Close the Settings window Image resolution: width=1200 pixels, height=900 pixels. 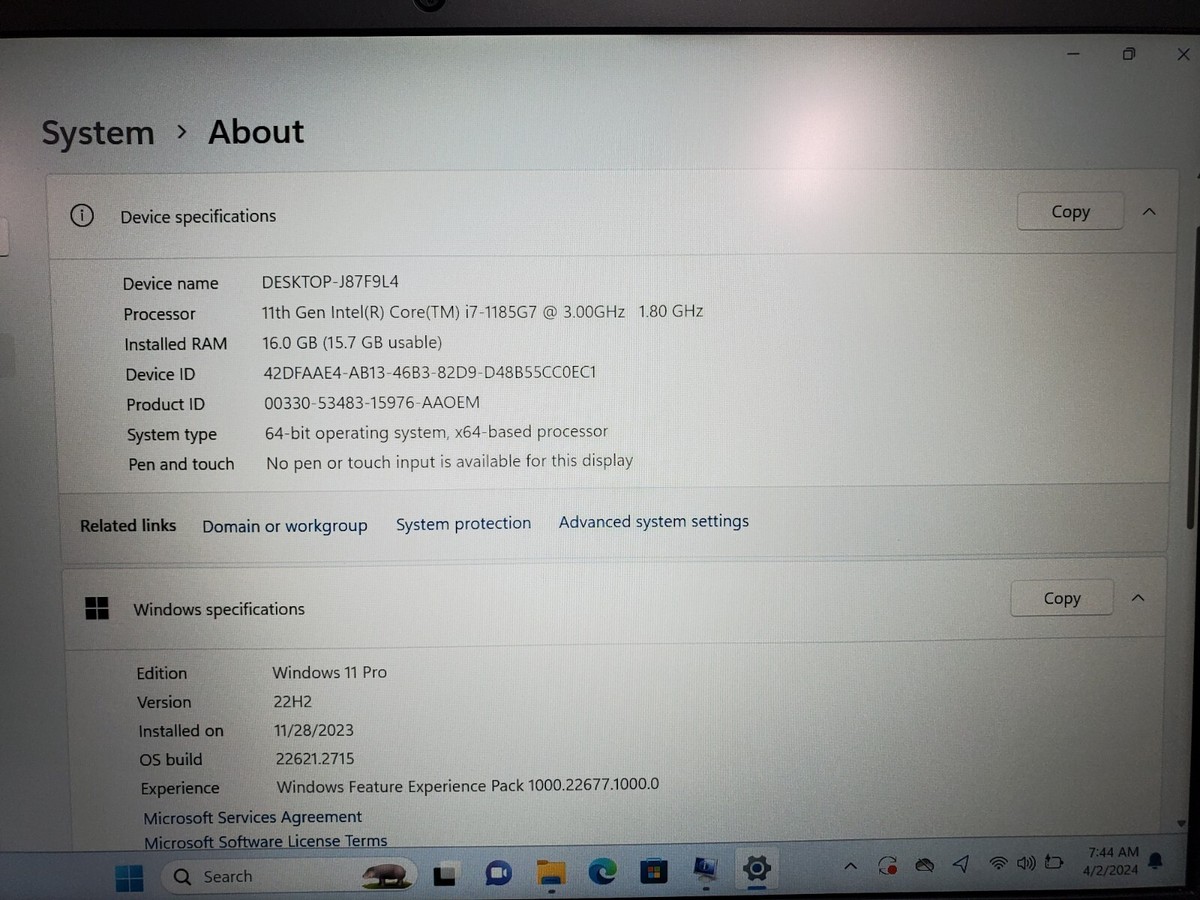1183,55
